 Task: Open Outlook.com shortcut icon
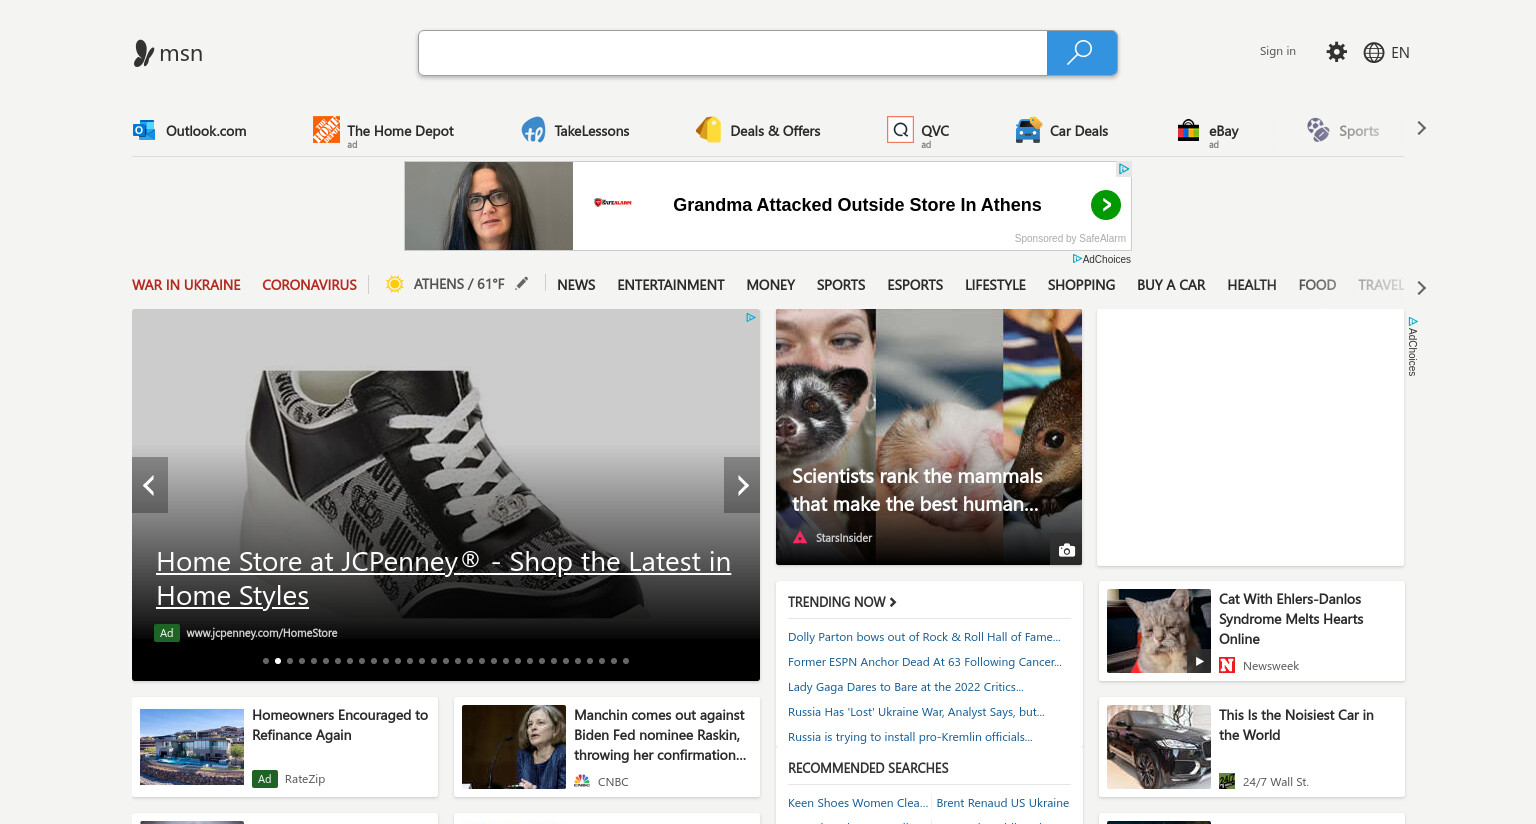pos(144,130)
